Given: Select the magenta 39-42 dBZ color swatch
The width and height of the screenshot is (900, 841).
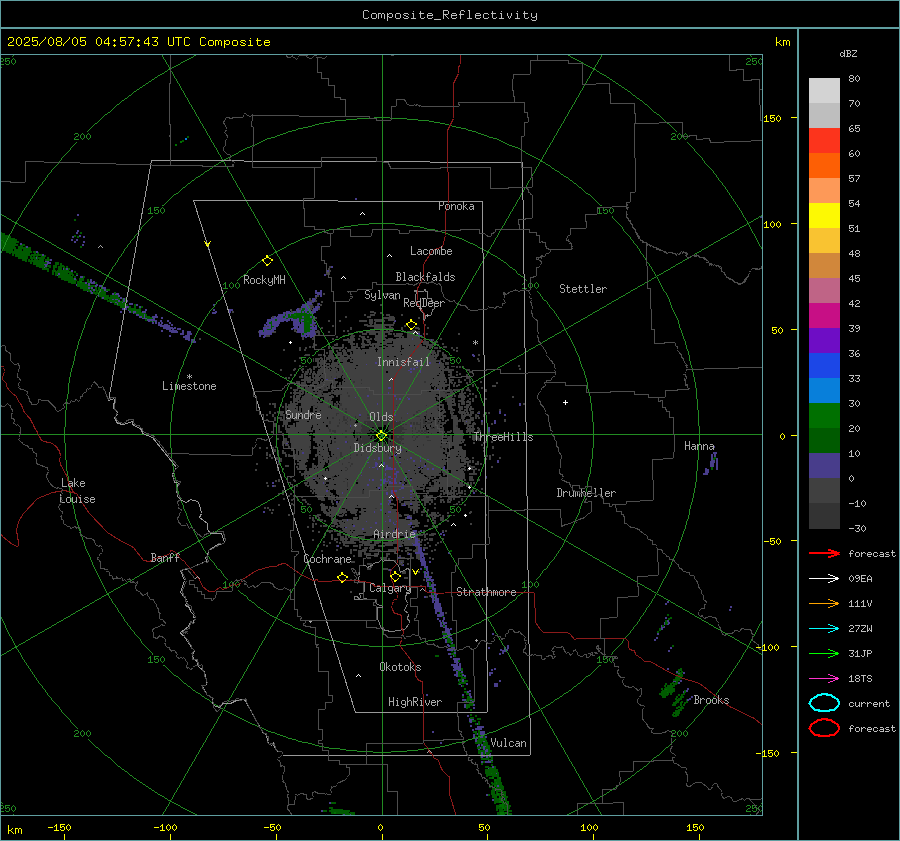Looking at the screenshot, I should point(824,316).
